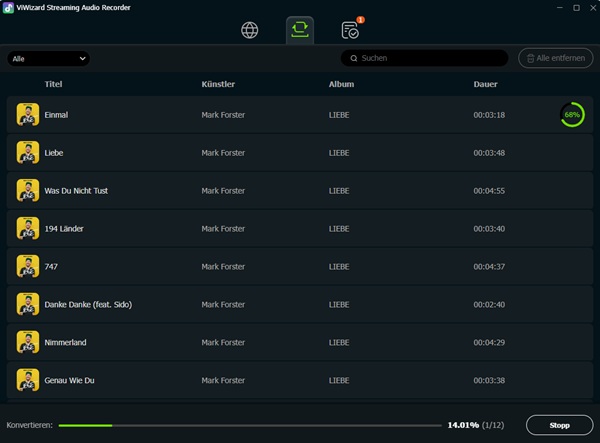Click duration '00:04:55'
The width and height of the screenshot is (600, 443).
[489, 191]
